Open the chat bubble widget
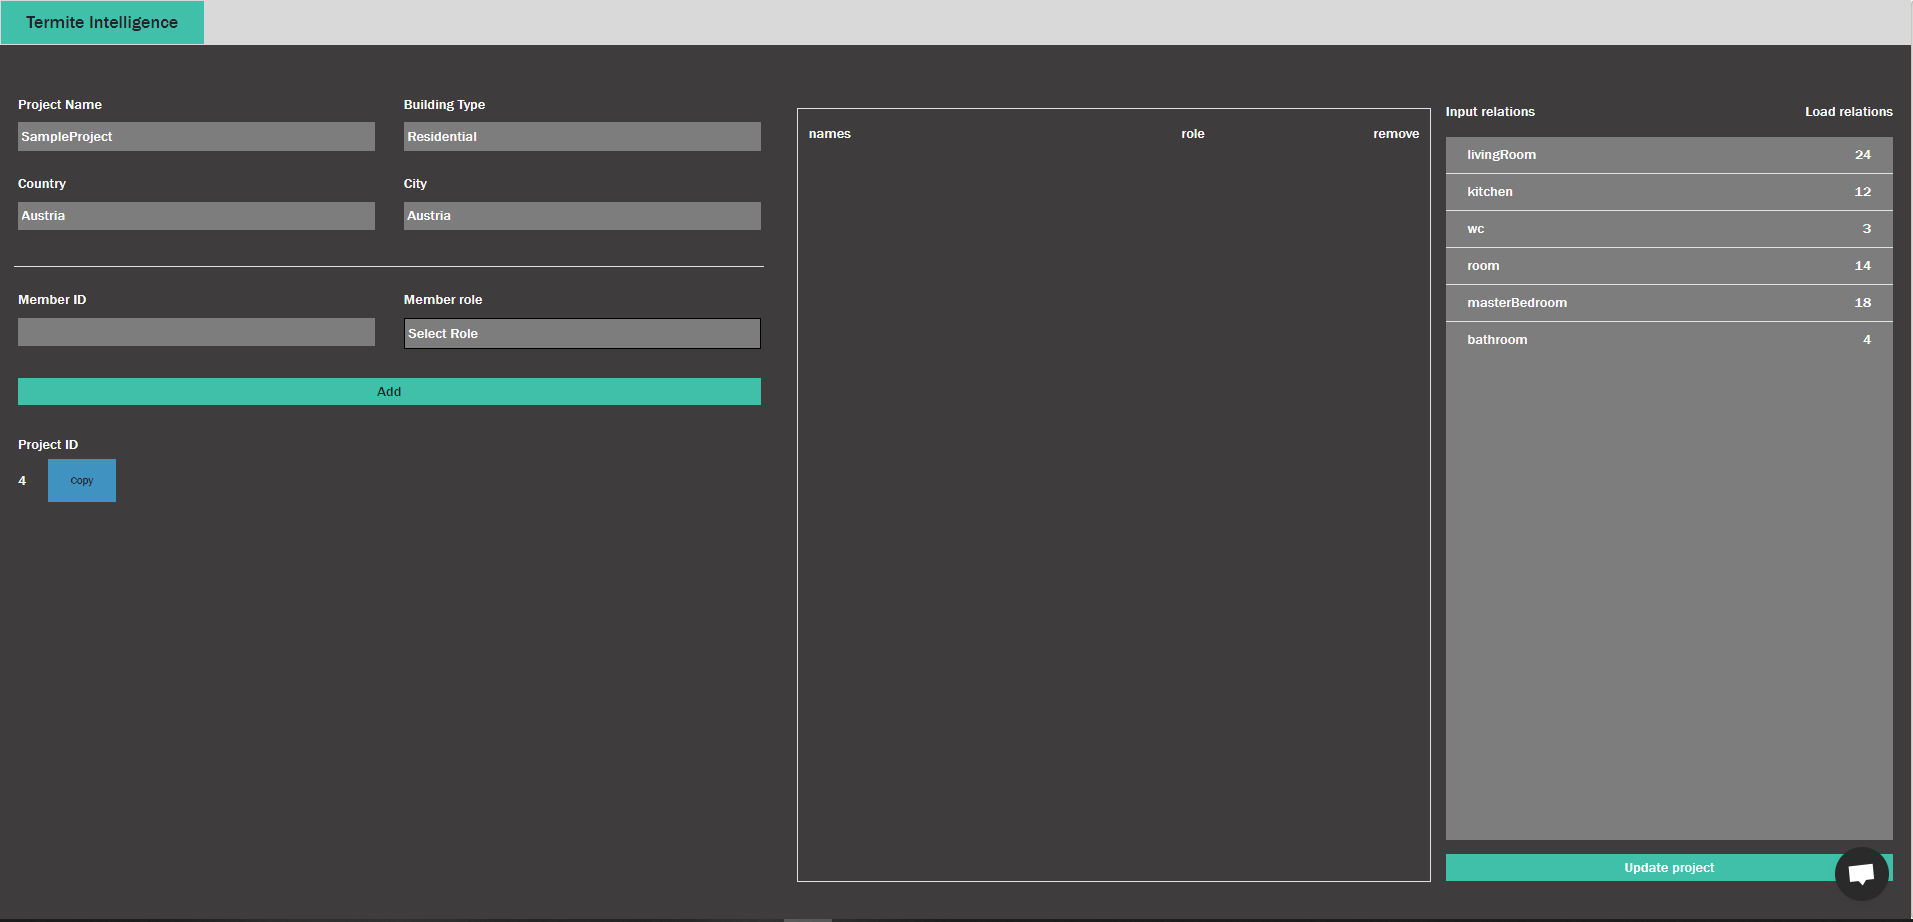Screen dimensions: 1913x922 [1861, 873]
